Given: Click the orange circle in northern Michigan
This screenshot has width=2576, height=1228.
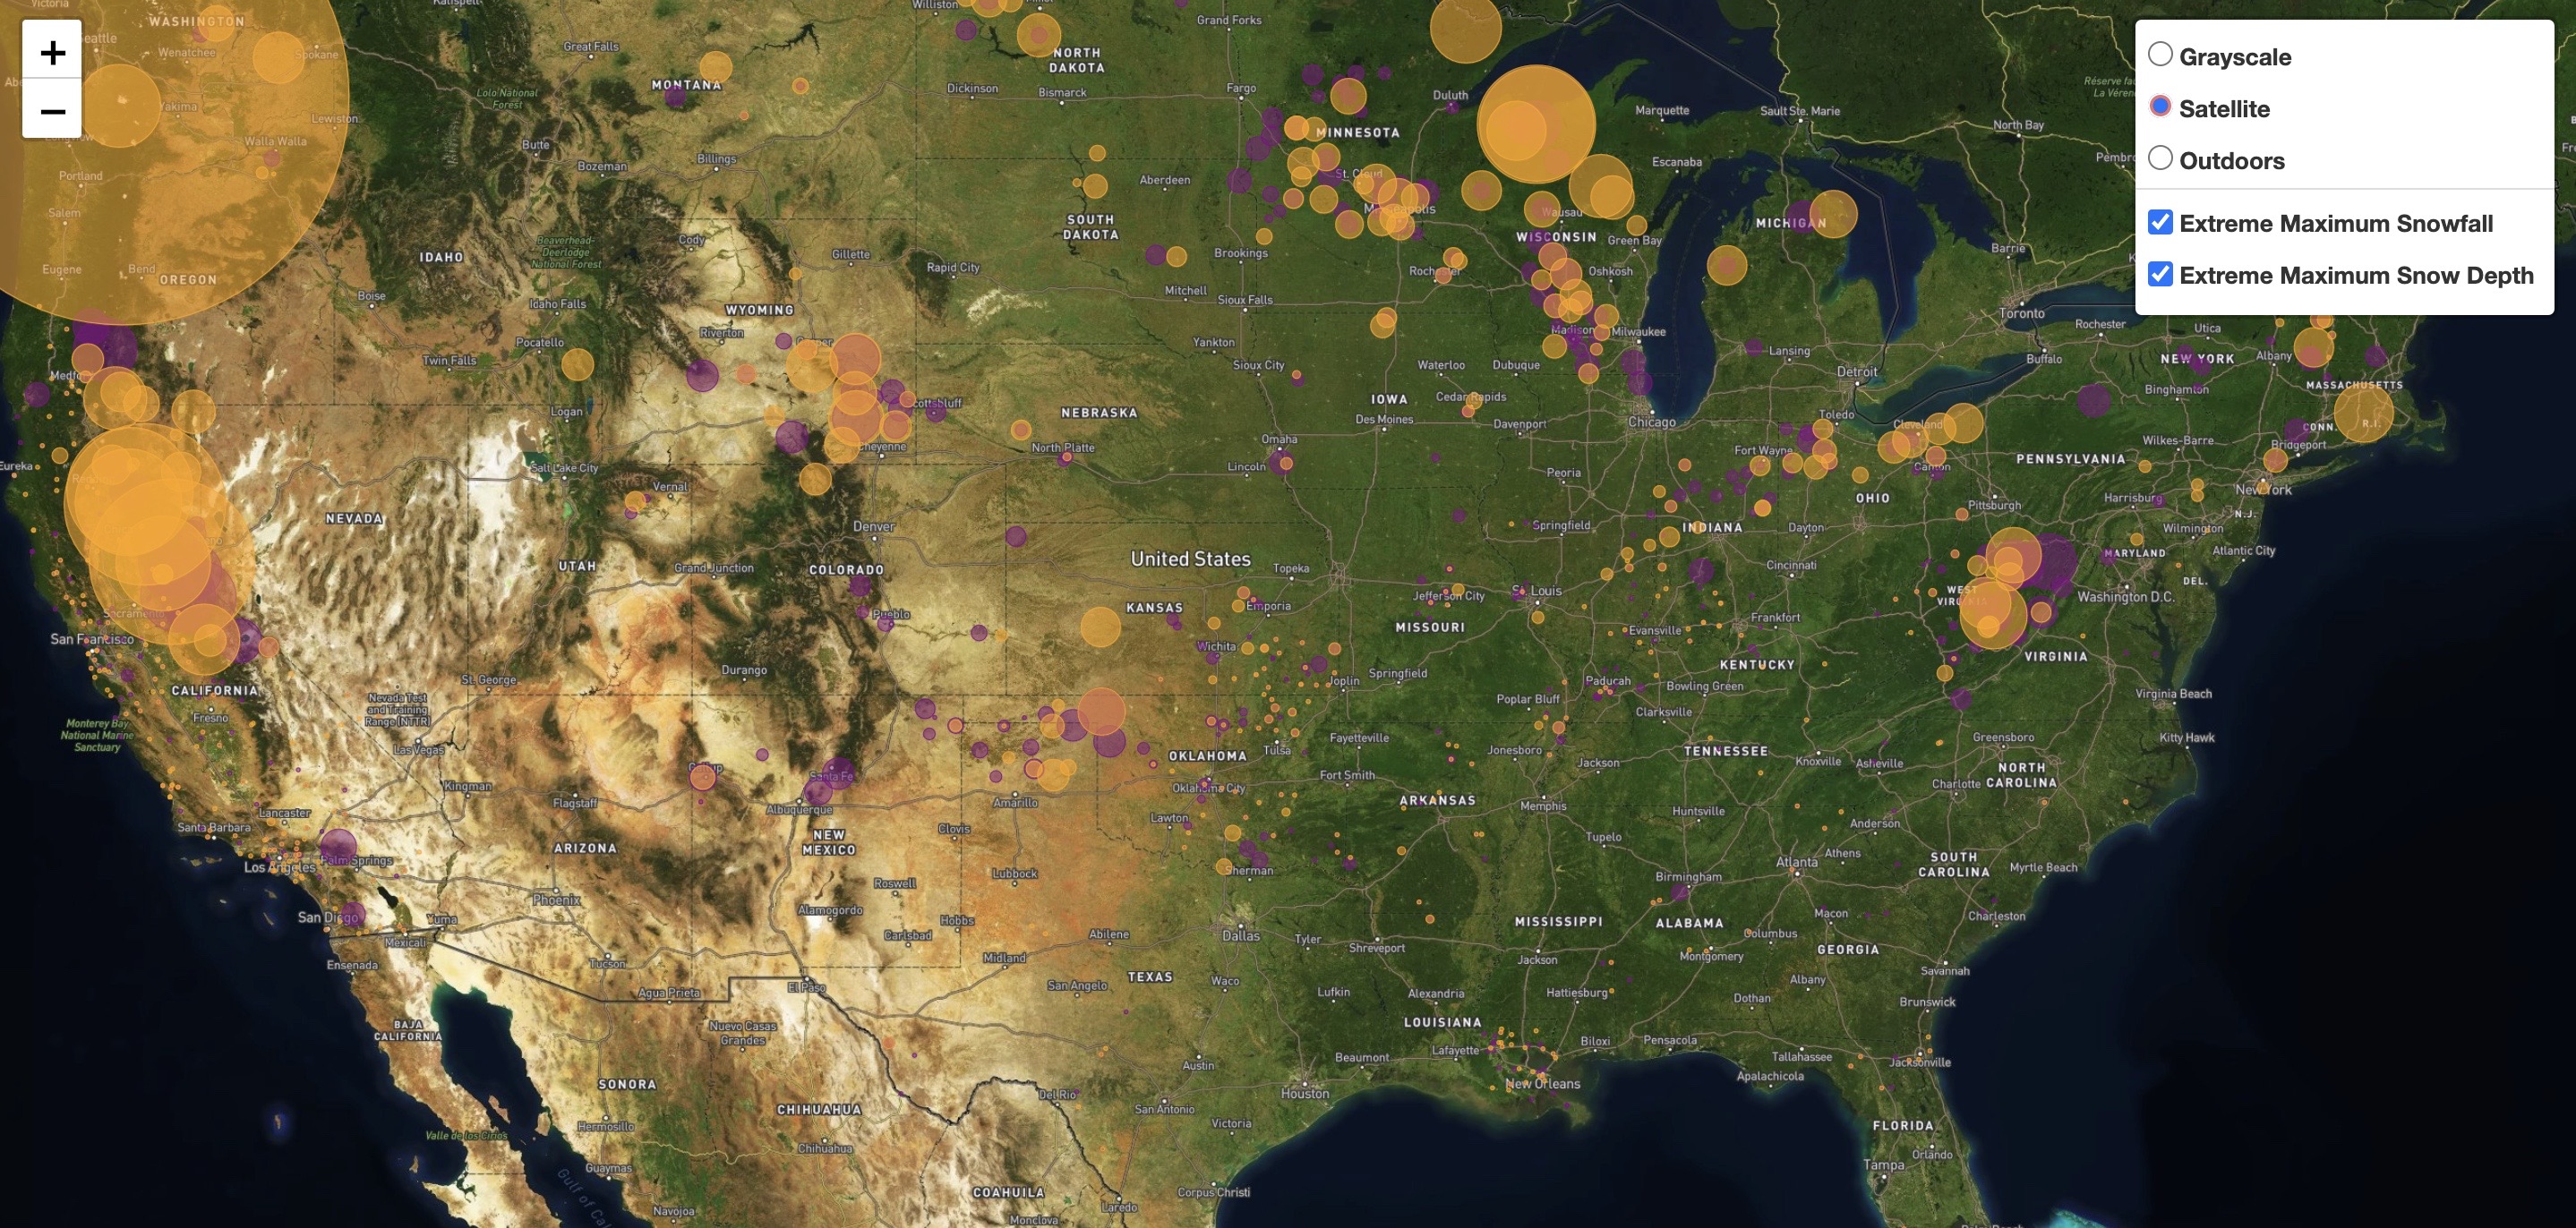Looking at the screenshot, I should (x=1832, y=214).
